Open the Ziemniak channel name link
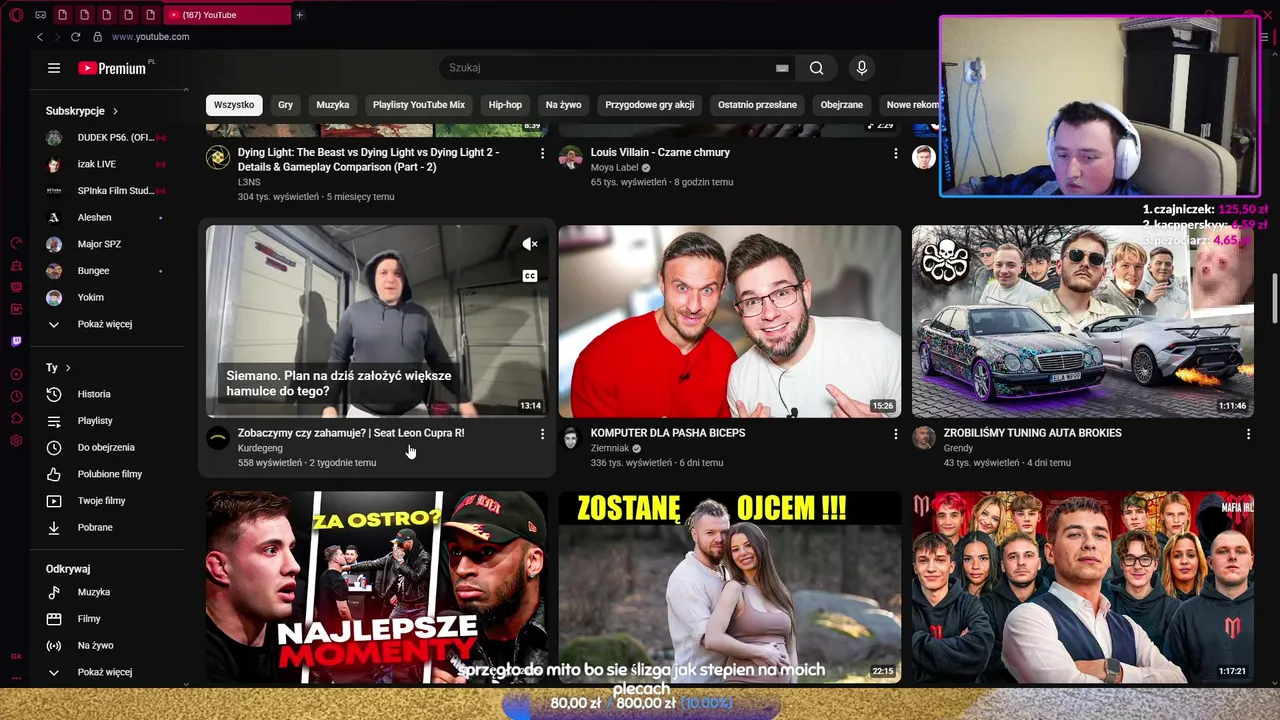Screen dimensions: 1280x720 (610, 448)
